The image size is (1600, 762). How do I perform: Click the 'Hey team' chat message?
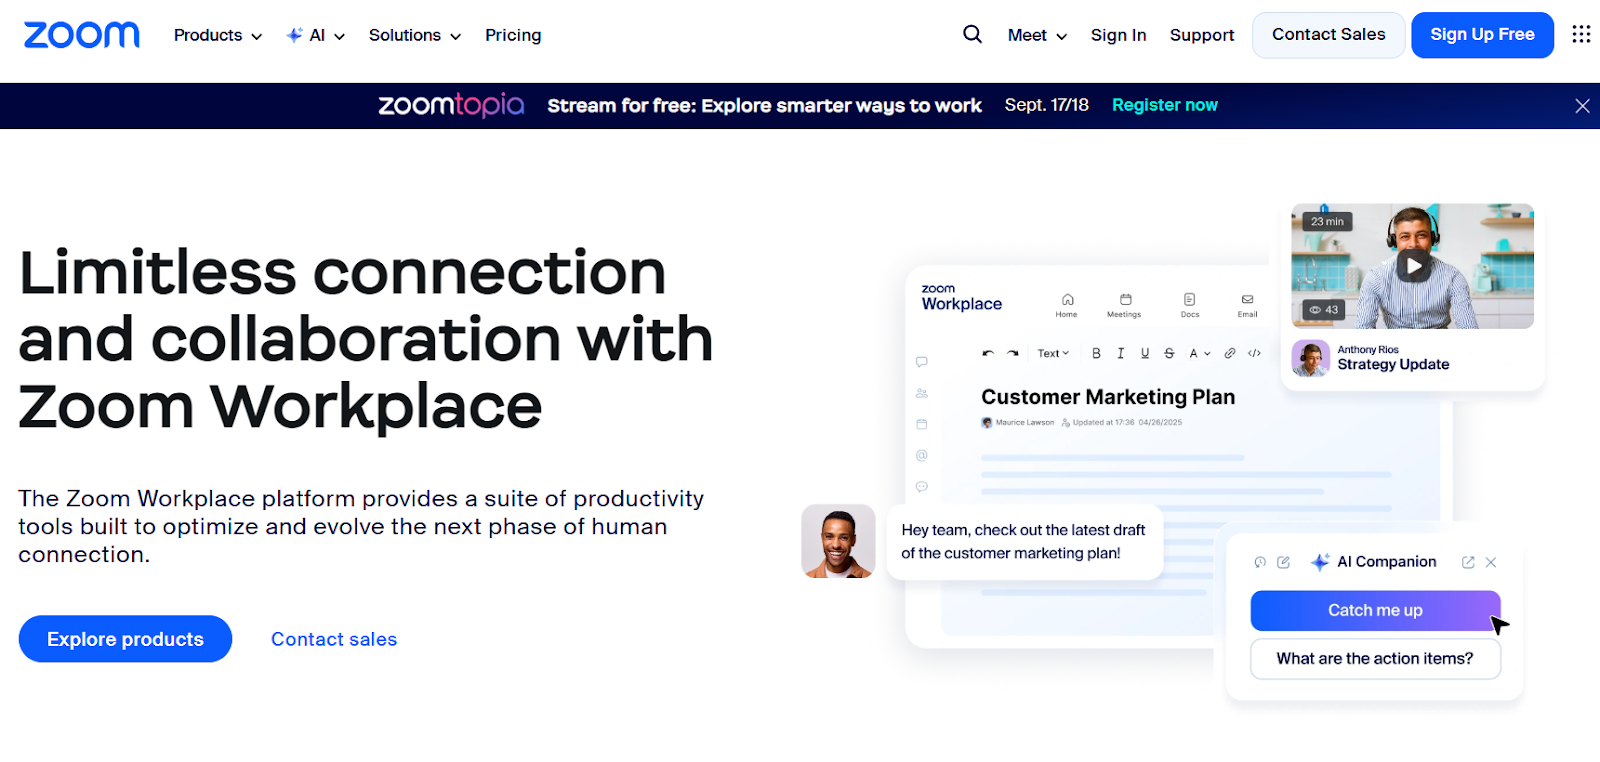click(x=1023, y=542)
